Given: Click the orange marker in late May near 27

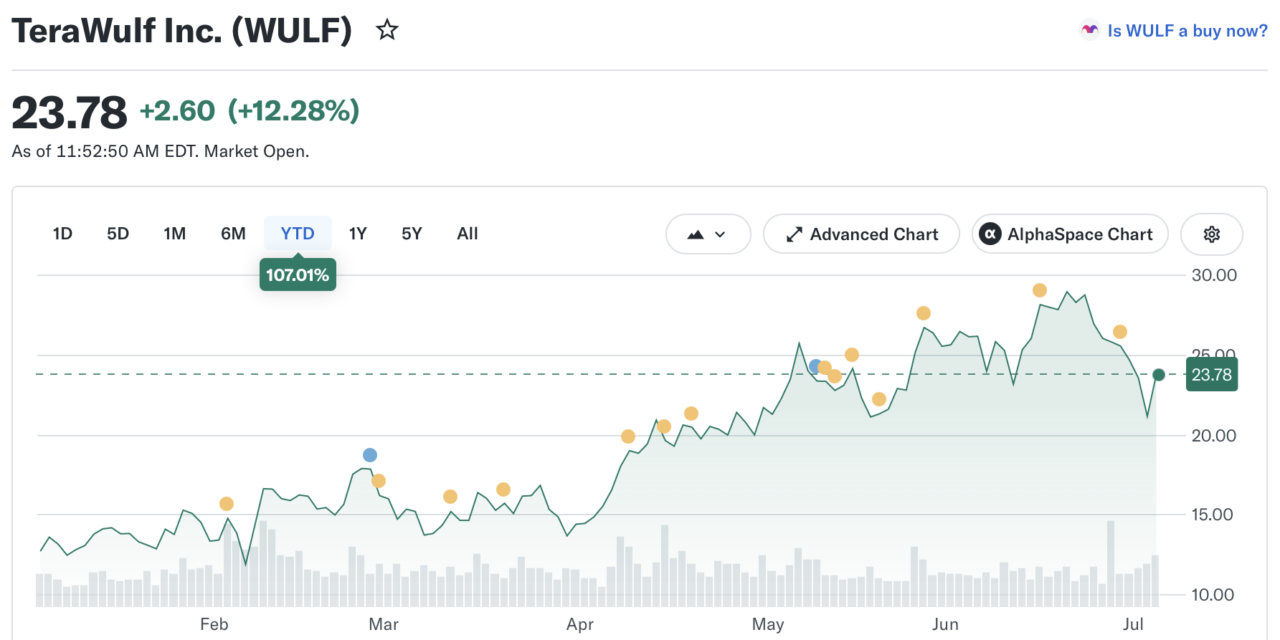Looking at the screenshot, I should coord(923,313).
